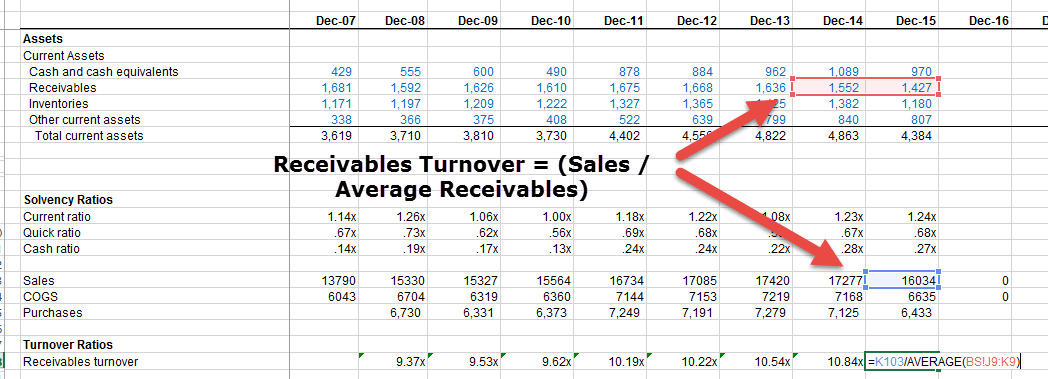
Task: Select Dec-07 receivables value 1,681
Action: (325, 88)
